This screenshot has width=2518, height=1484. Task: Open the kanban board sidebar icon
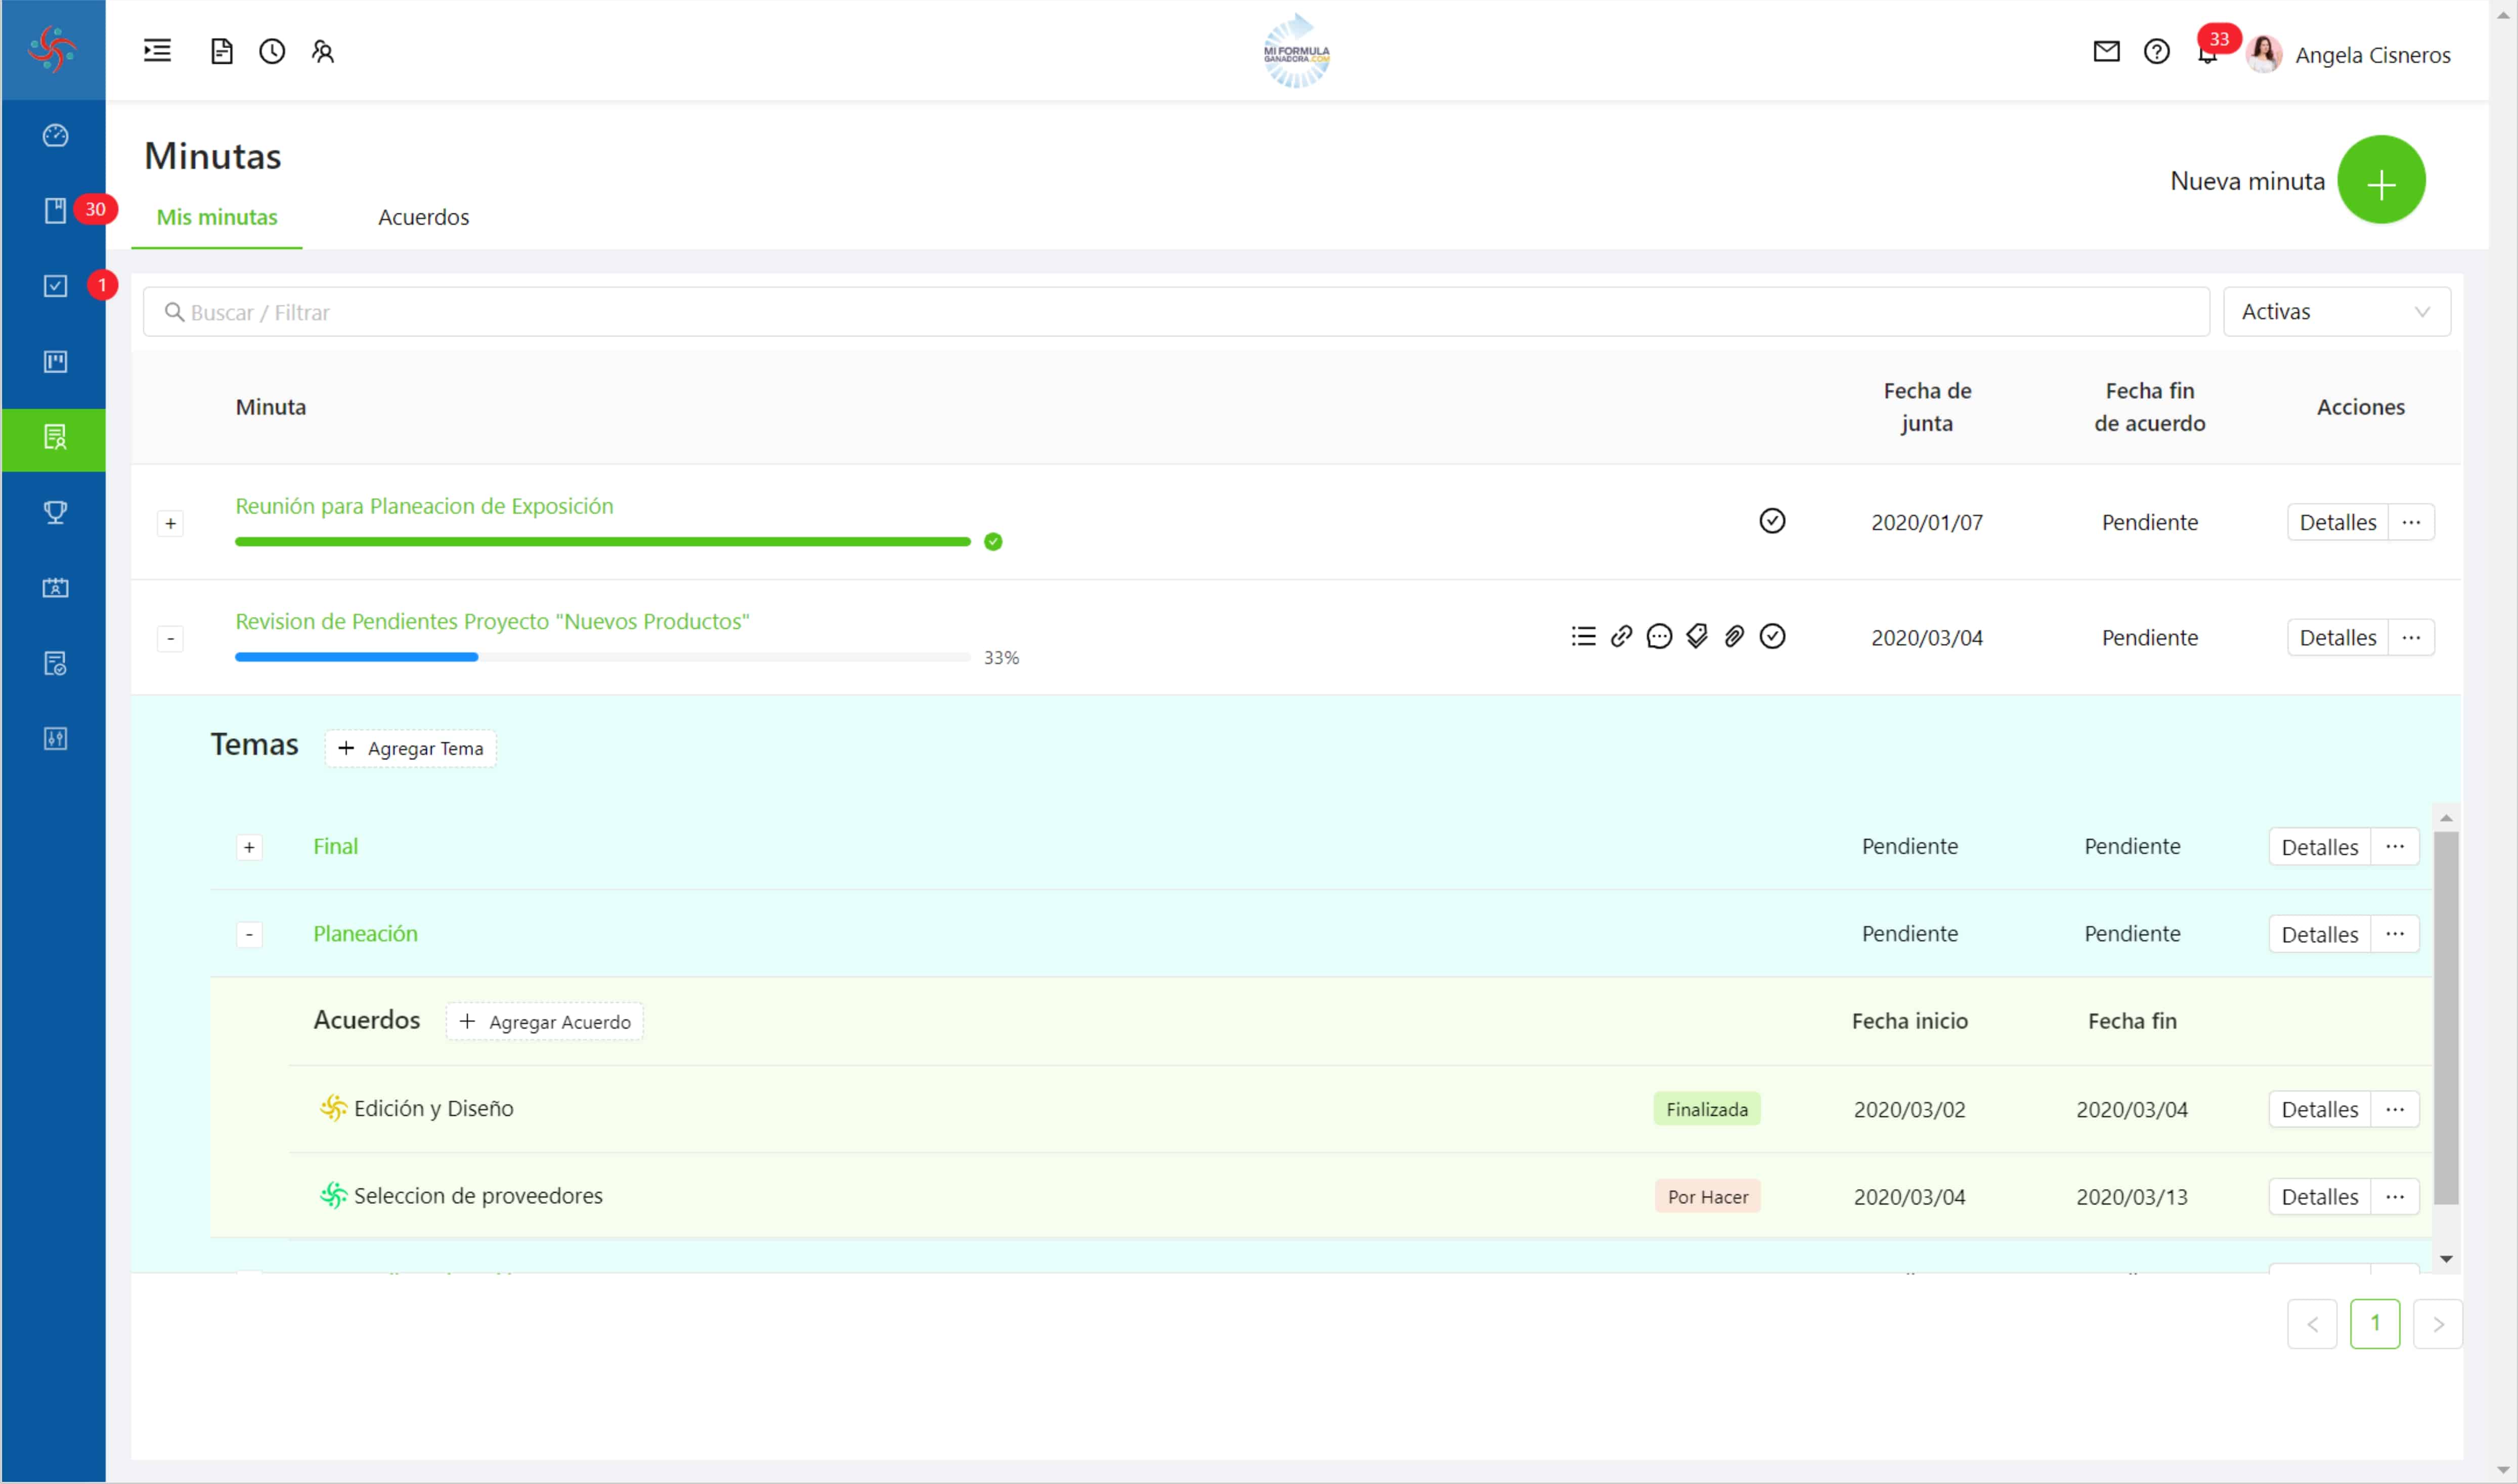55,361
